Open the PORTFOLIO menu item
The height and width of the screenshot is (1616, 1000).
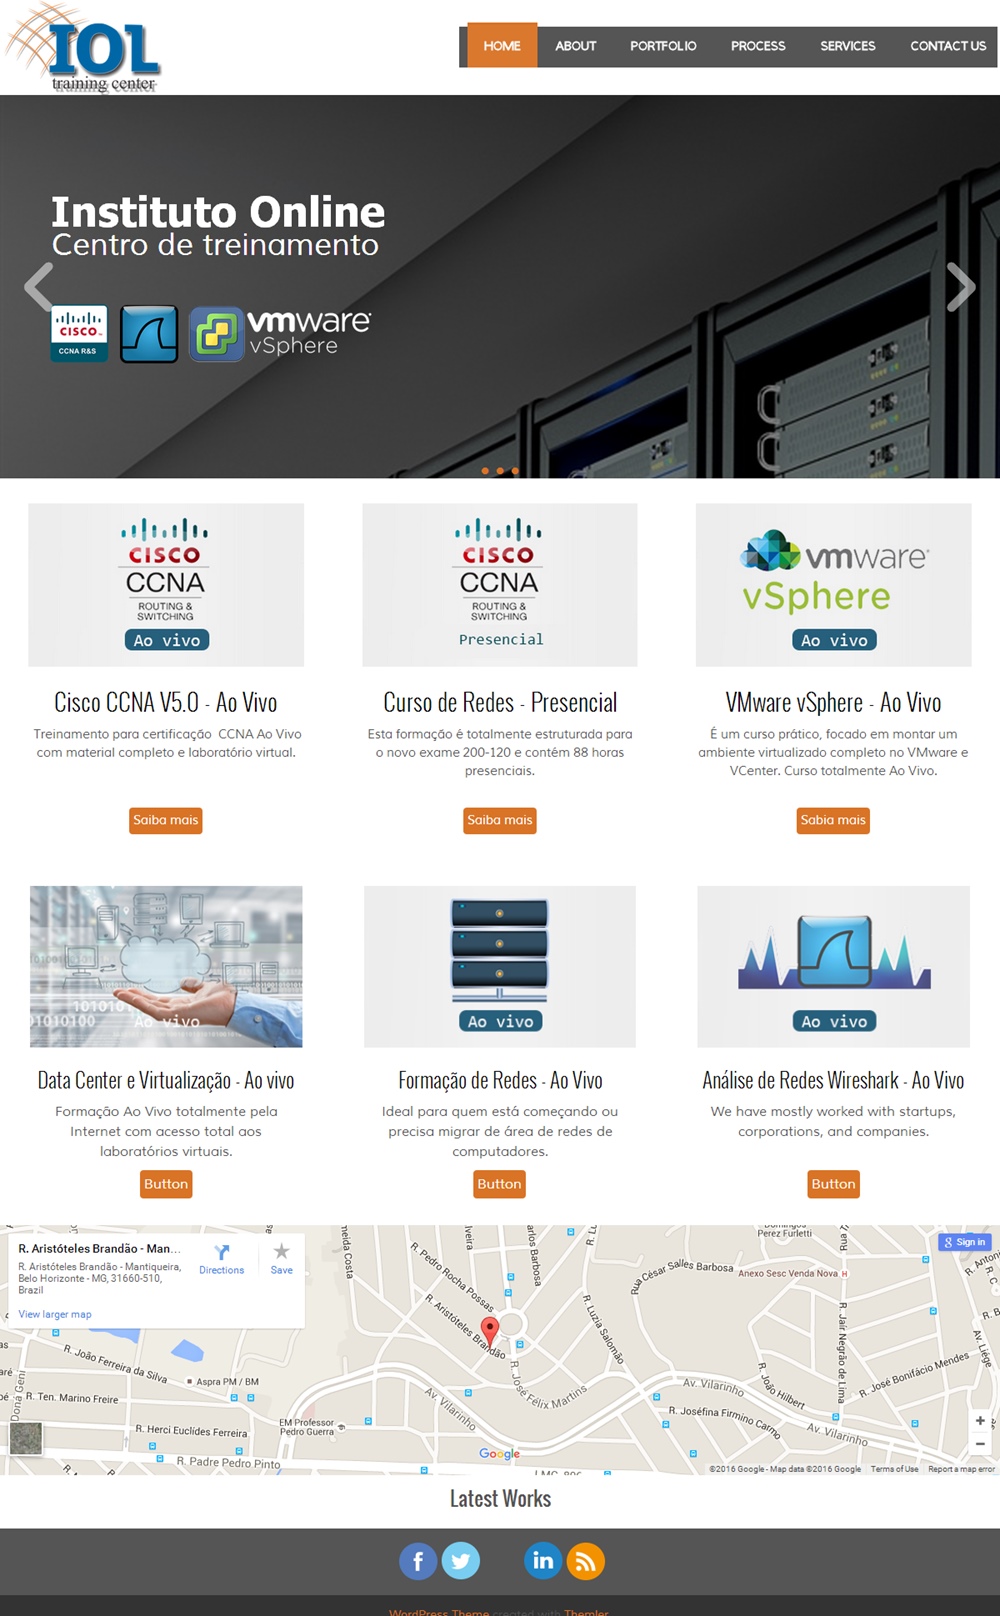coord(663,46)
